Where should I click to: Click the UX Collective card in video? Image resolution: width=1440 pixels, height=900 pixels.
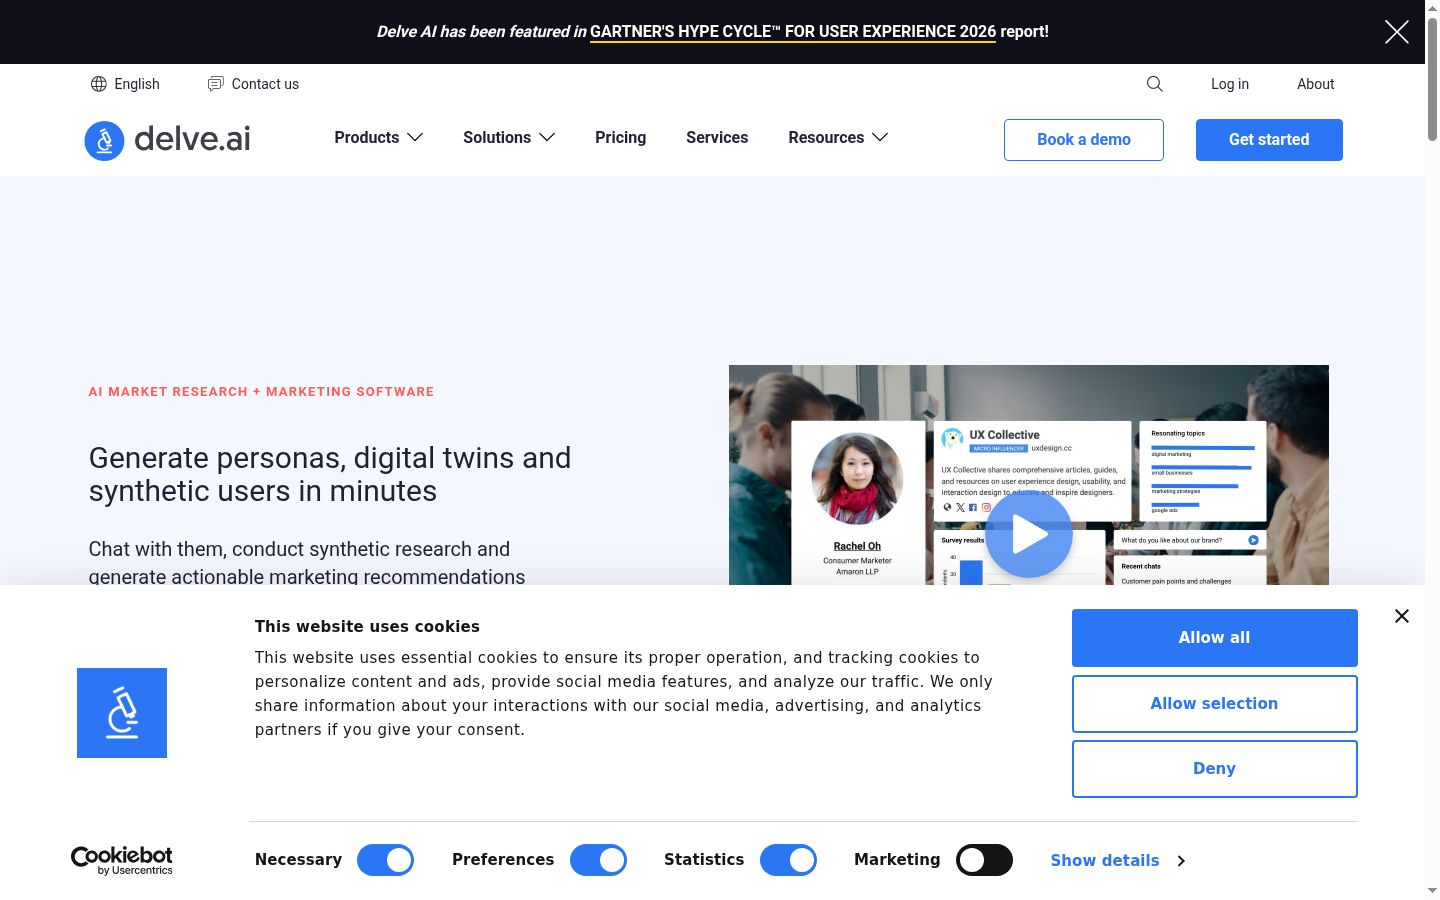click(1033, 471)
